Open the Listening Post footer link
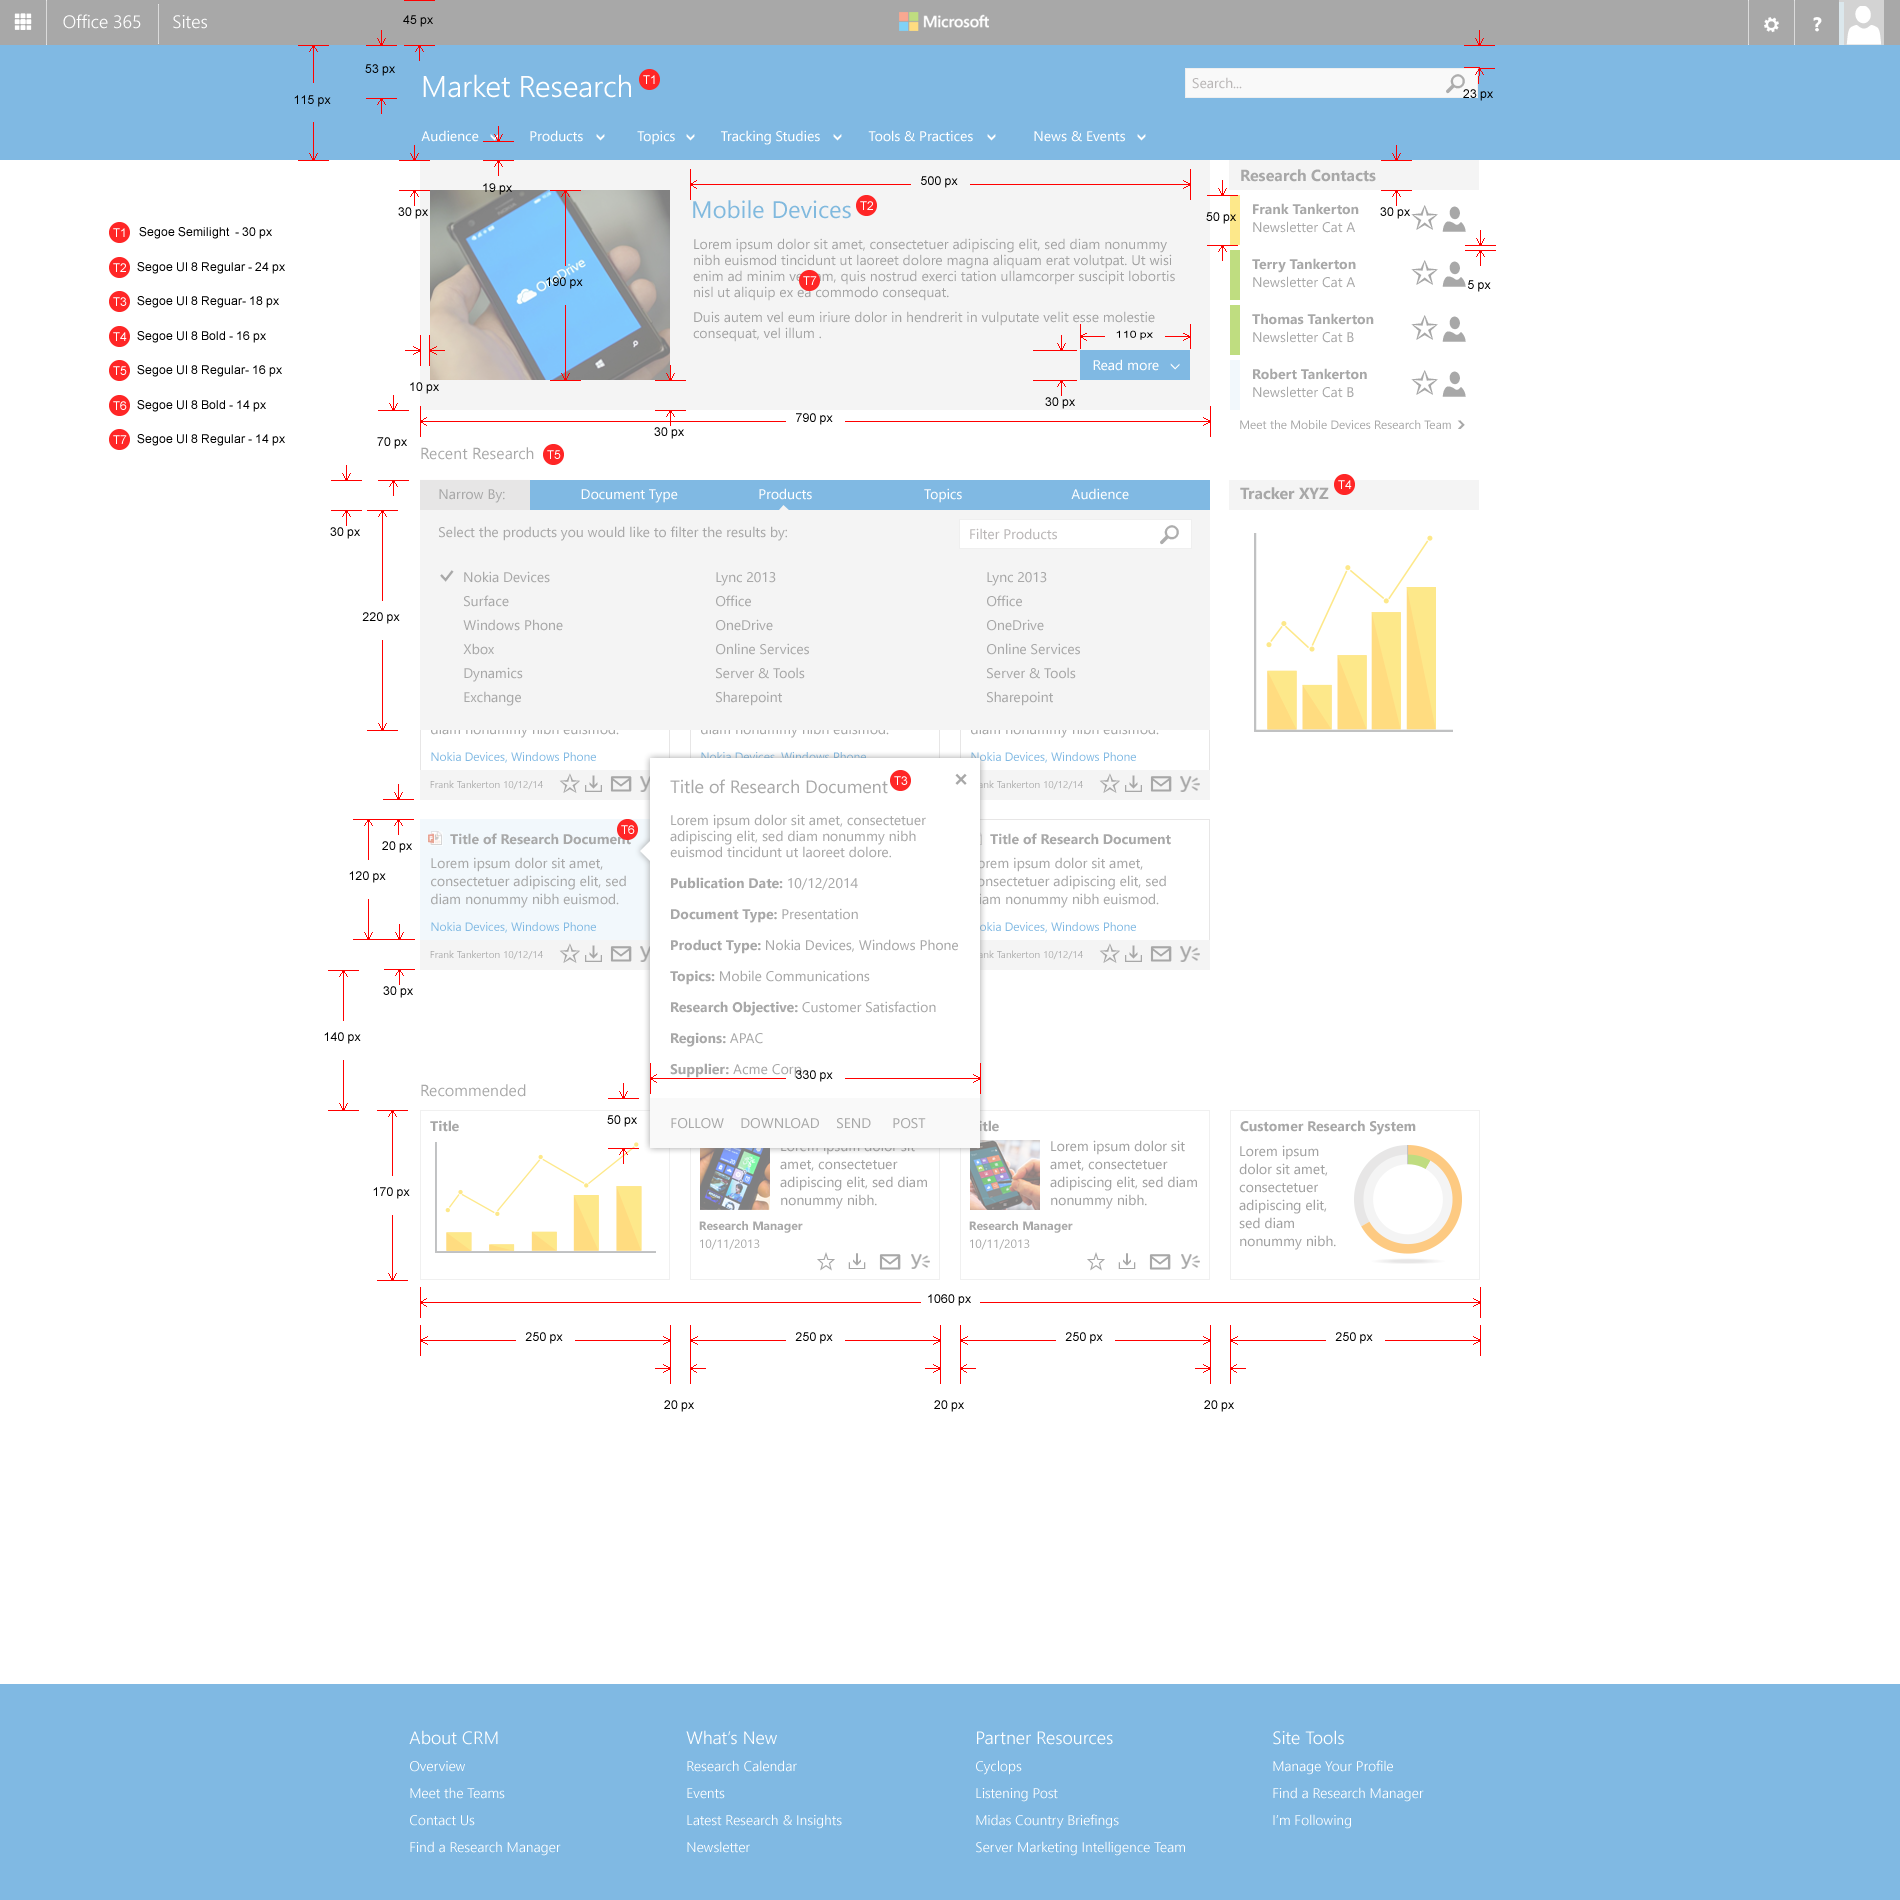This screenshot has height=1900, width=1900. pos(1016,1793)
